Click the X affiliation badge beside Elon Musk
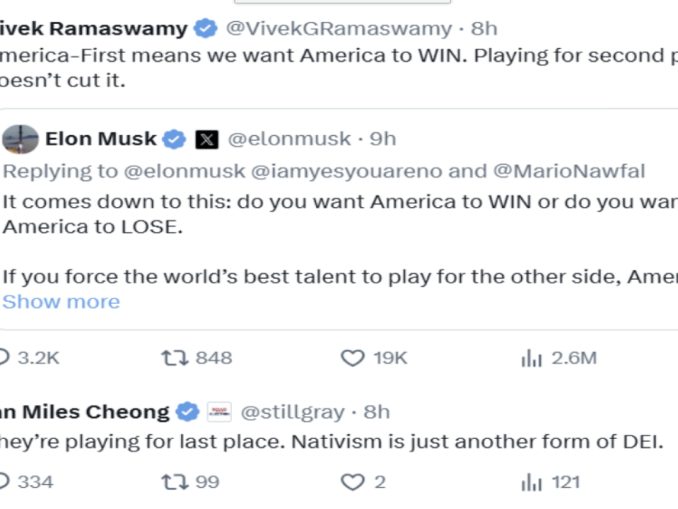Screen dimensions: 678x509 206,138
